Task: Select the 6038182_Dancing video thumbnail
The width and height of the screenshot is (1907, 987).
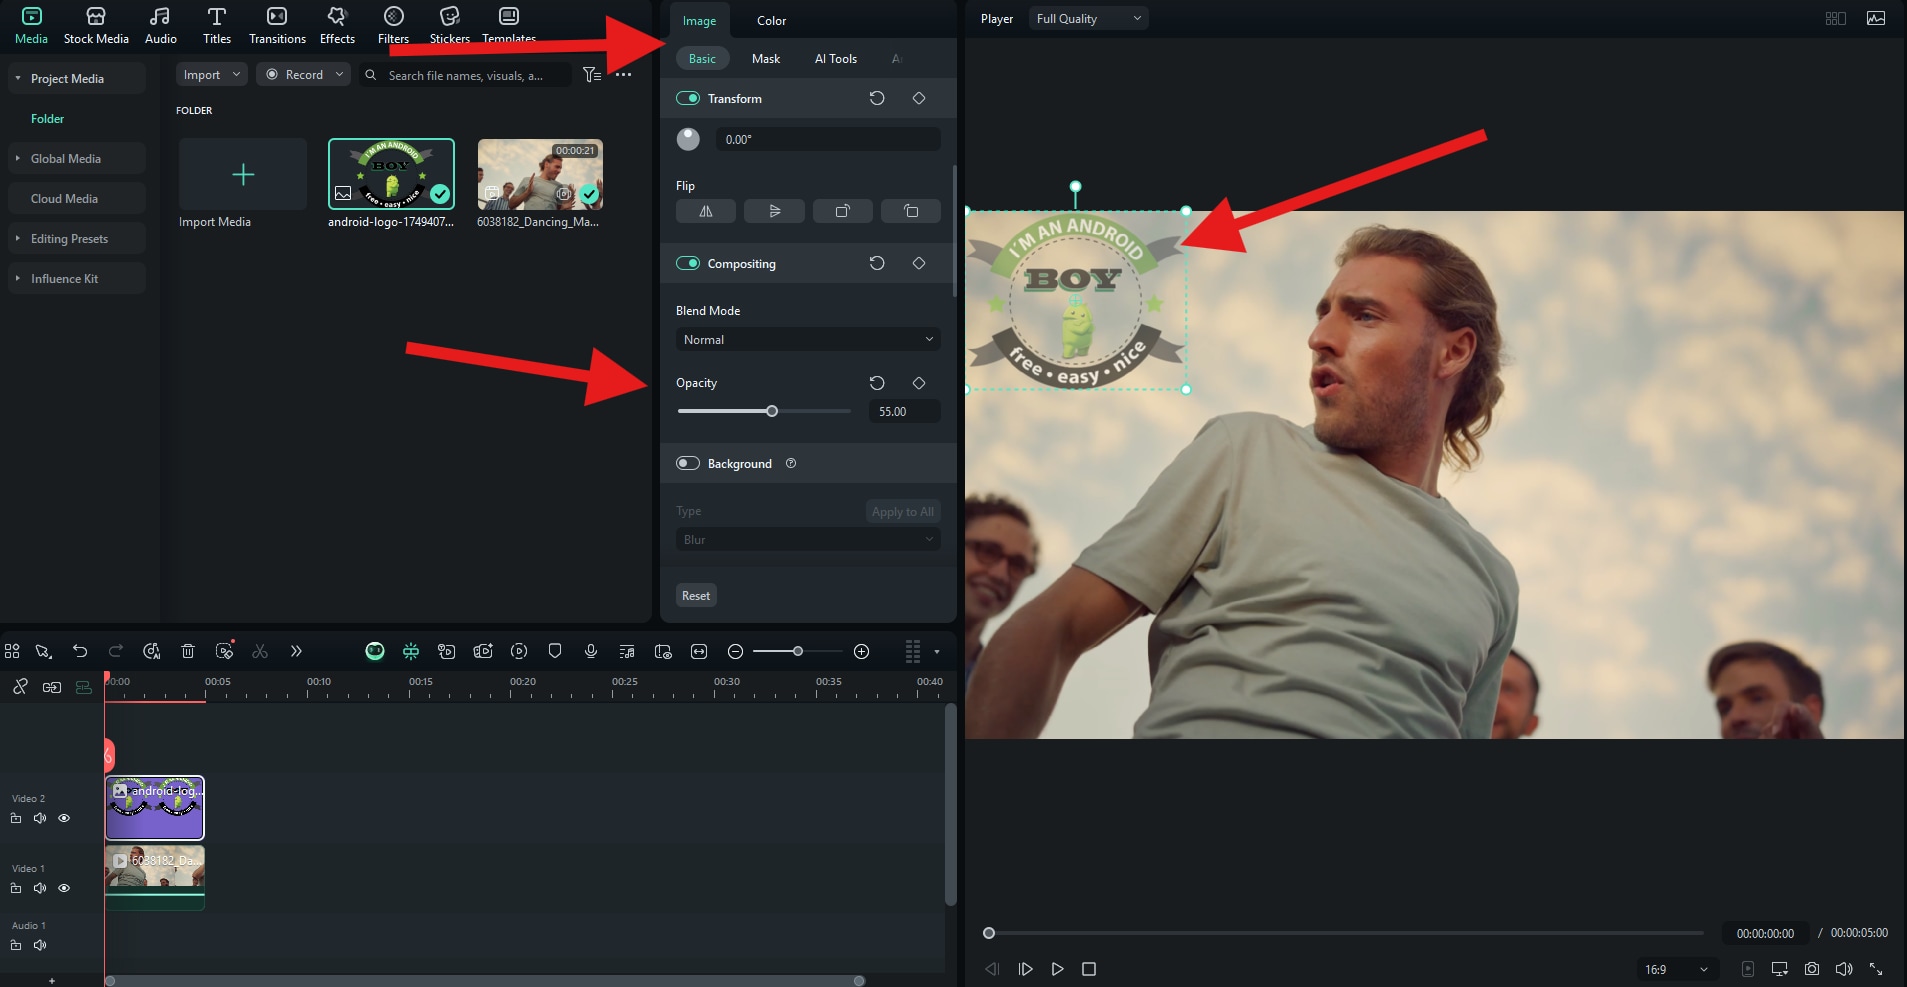Action: coord(540,174)
